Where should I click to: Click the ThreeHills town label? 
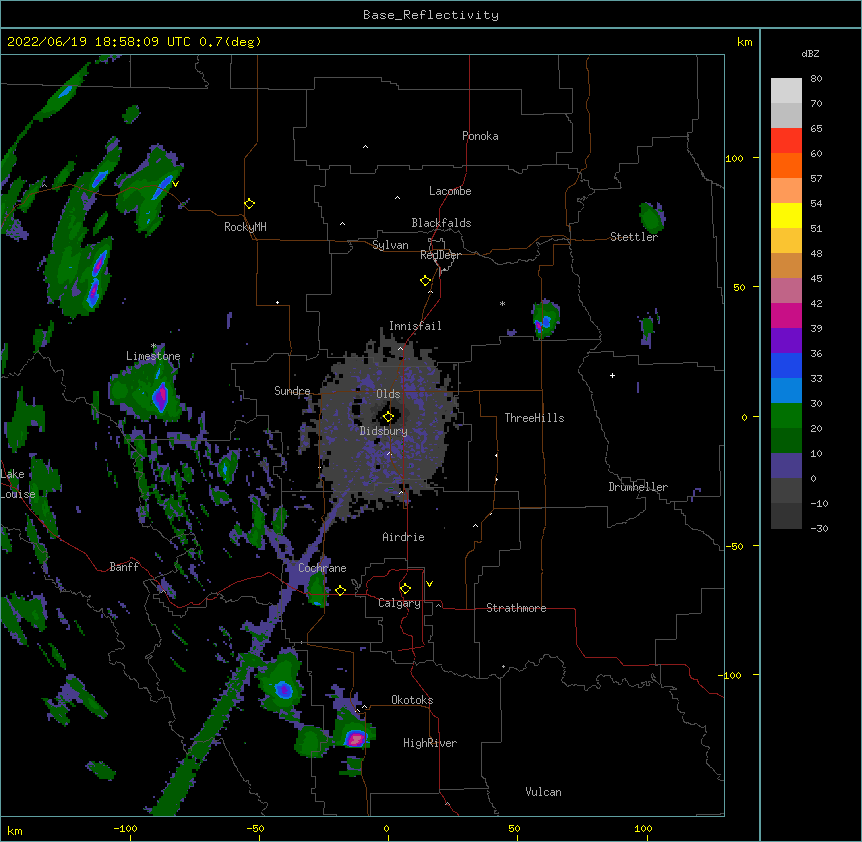pos(534,418)
